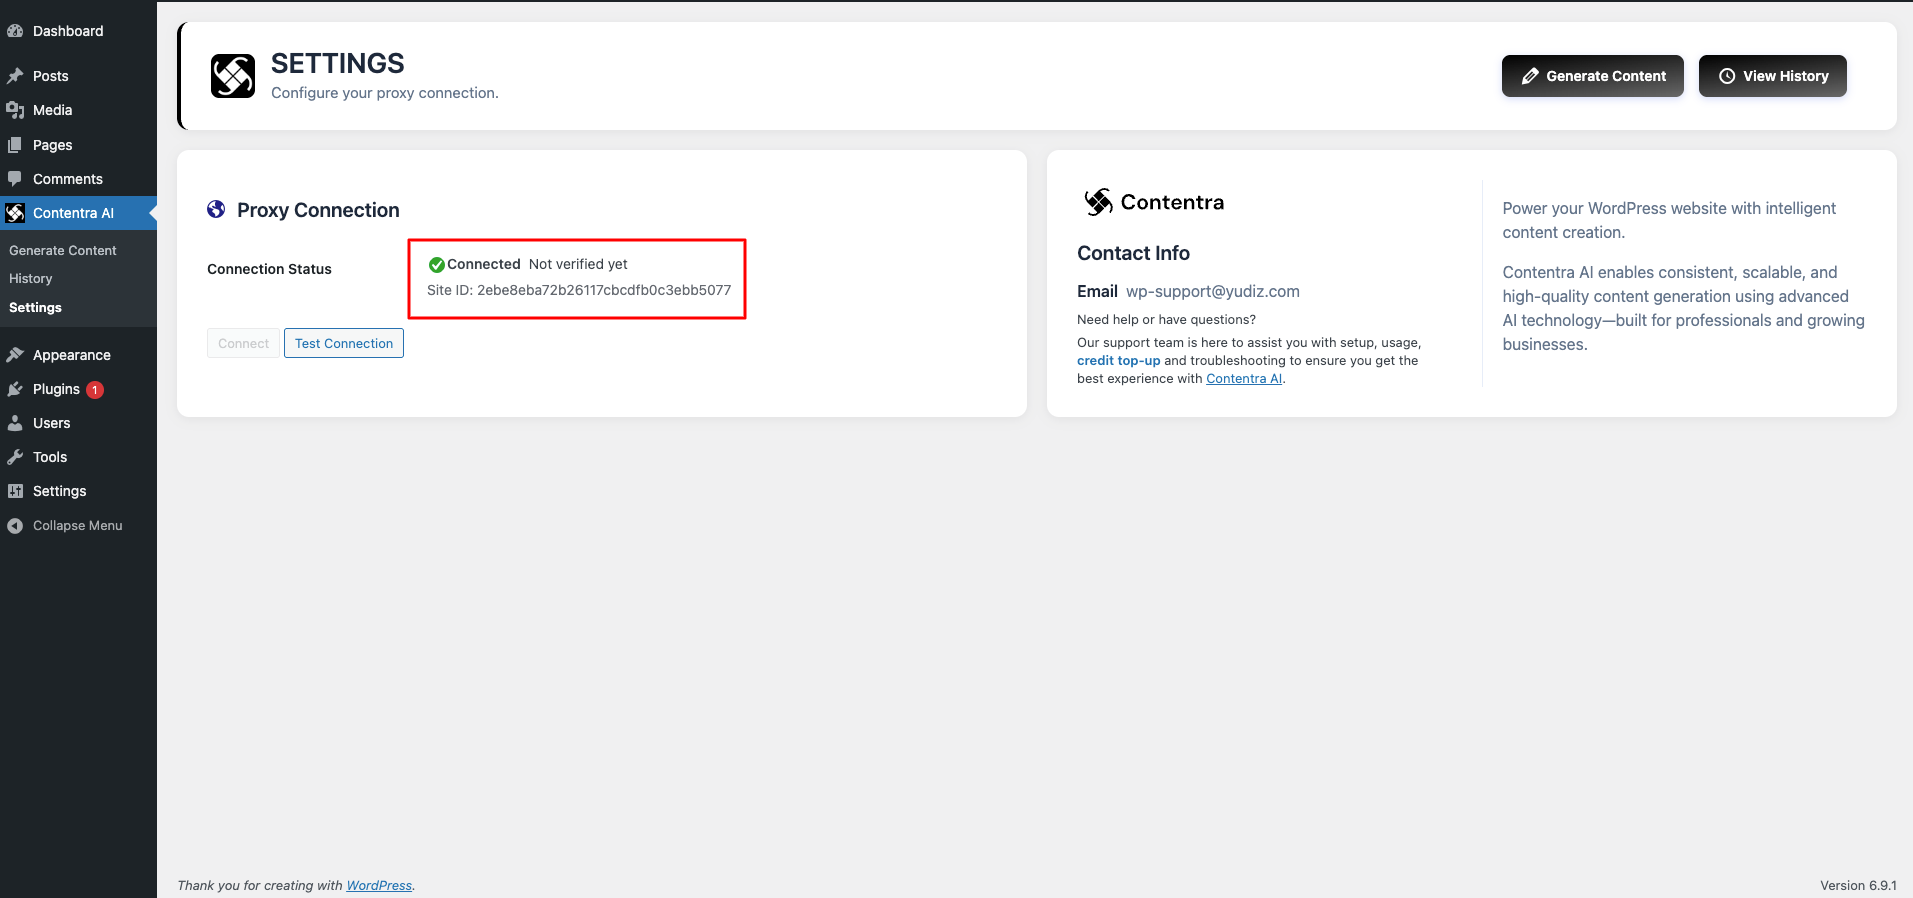Open the History submenu item
1913x898 pixels.
(31, 278)
